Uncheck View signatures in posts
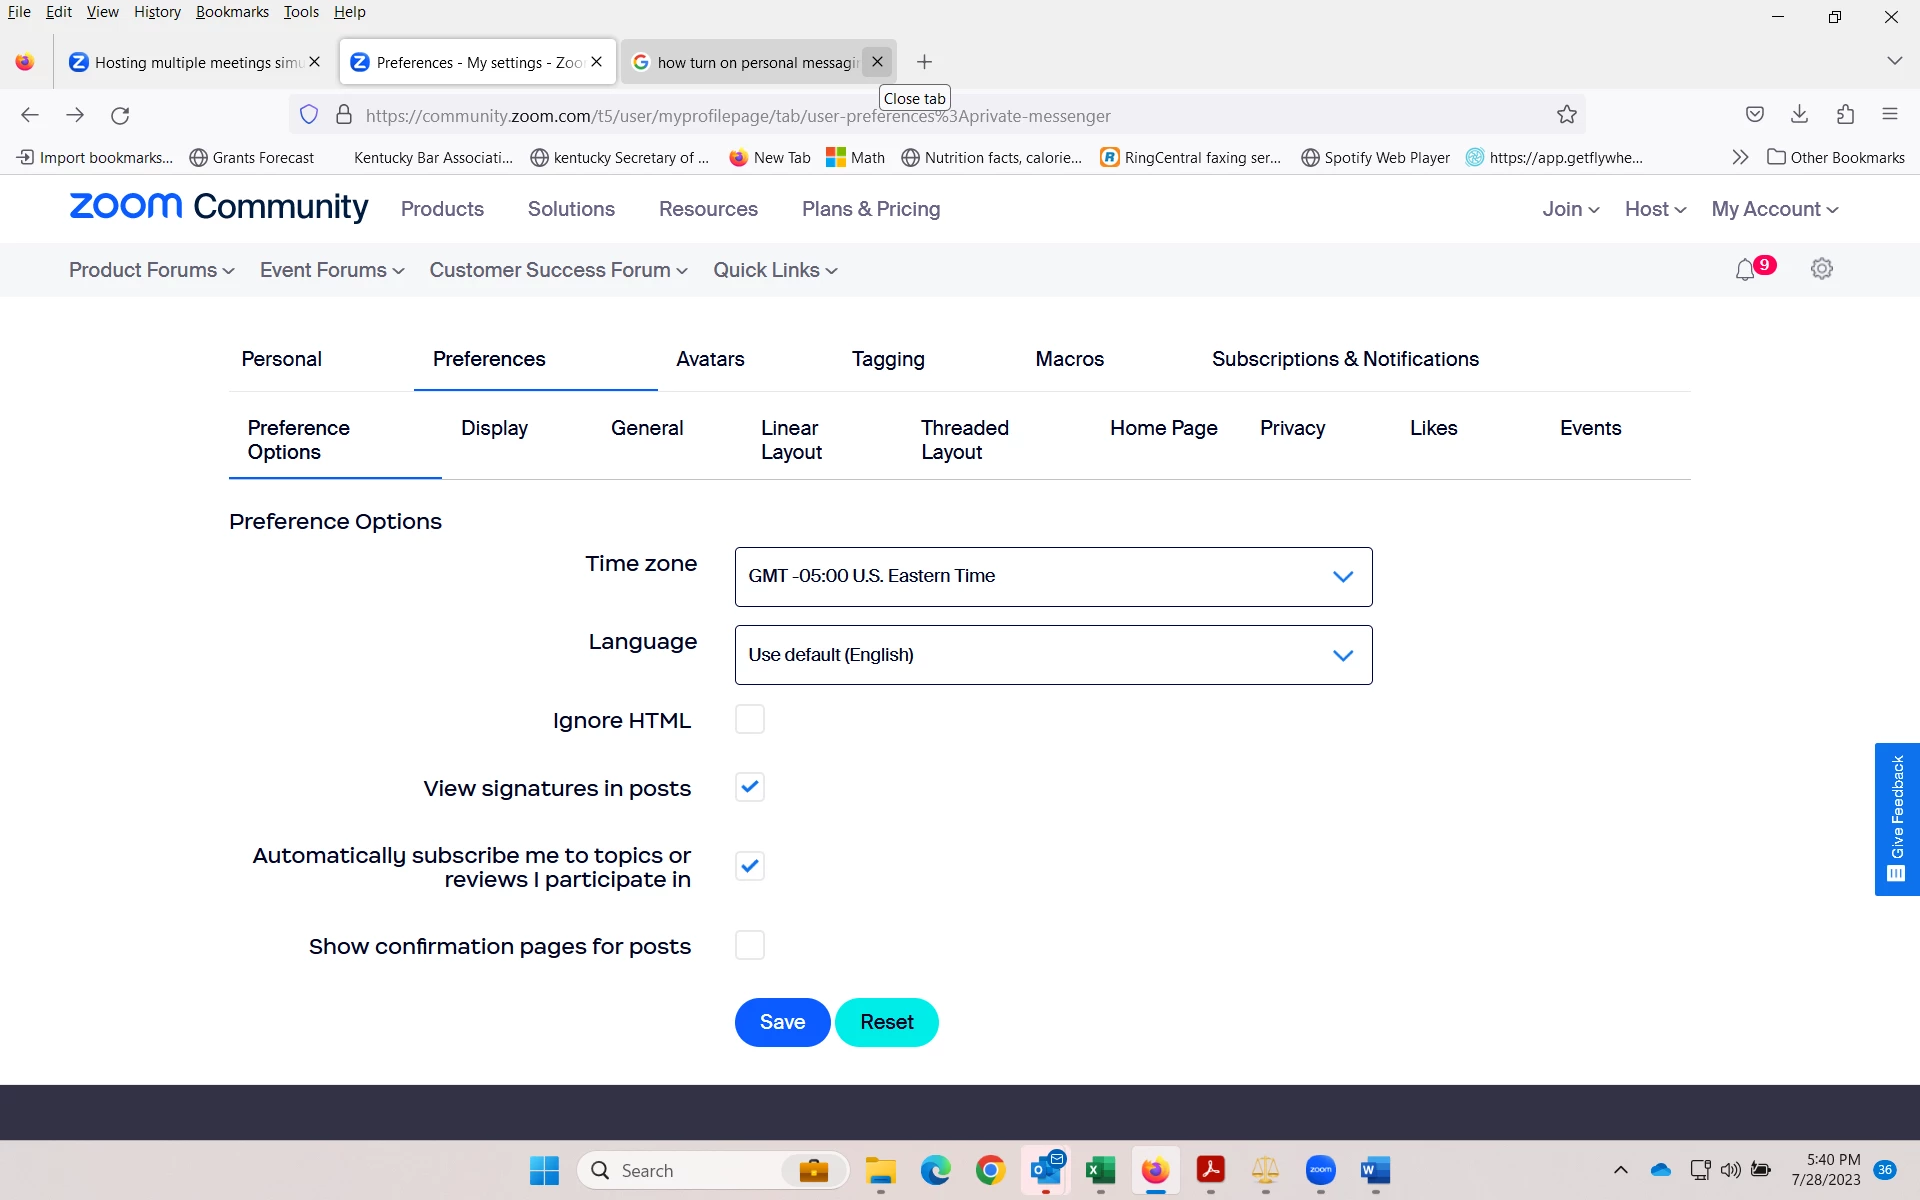This screenshot has width=1920, height=1200. coord(749,787)
